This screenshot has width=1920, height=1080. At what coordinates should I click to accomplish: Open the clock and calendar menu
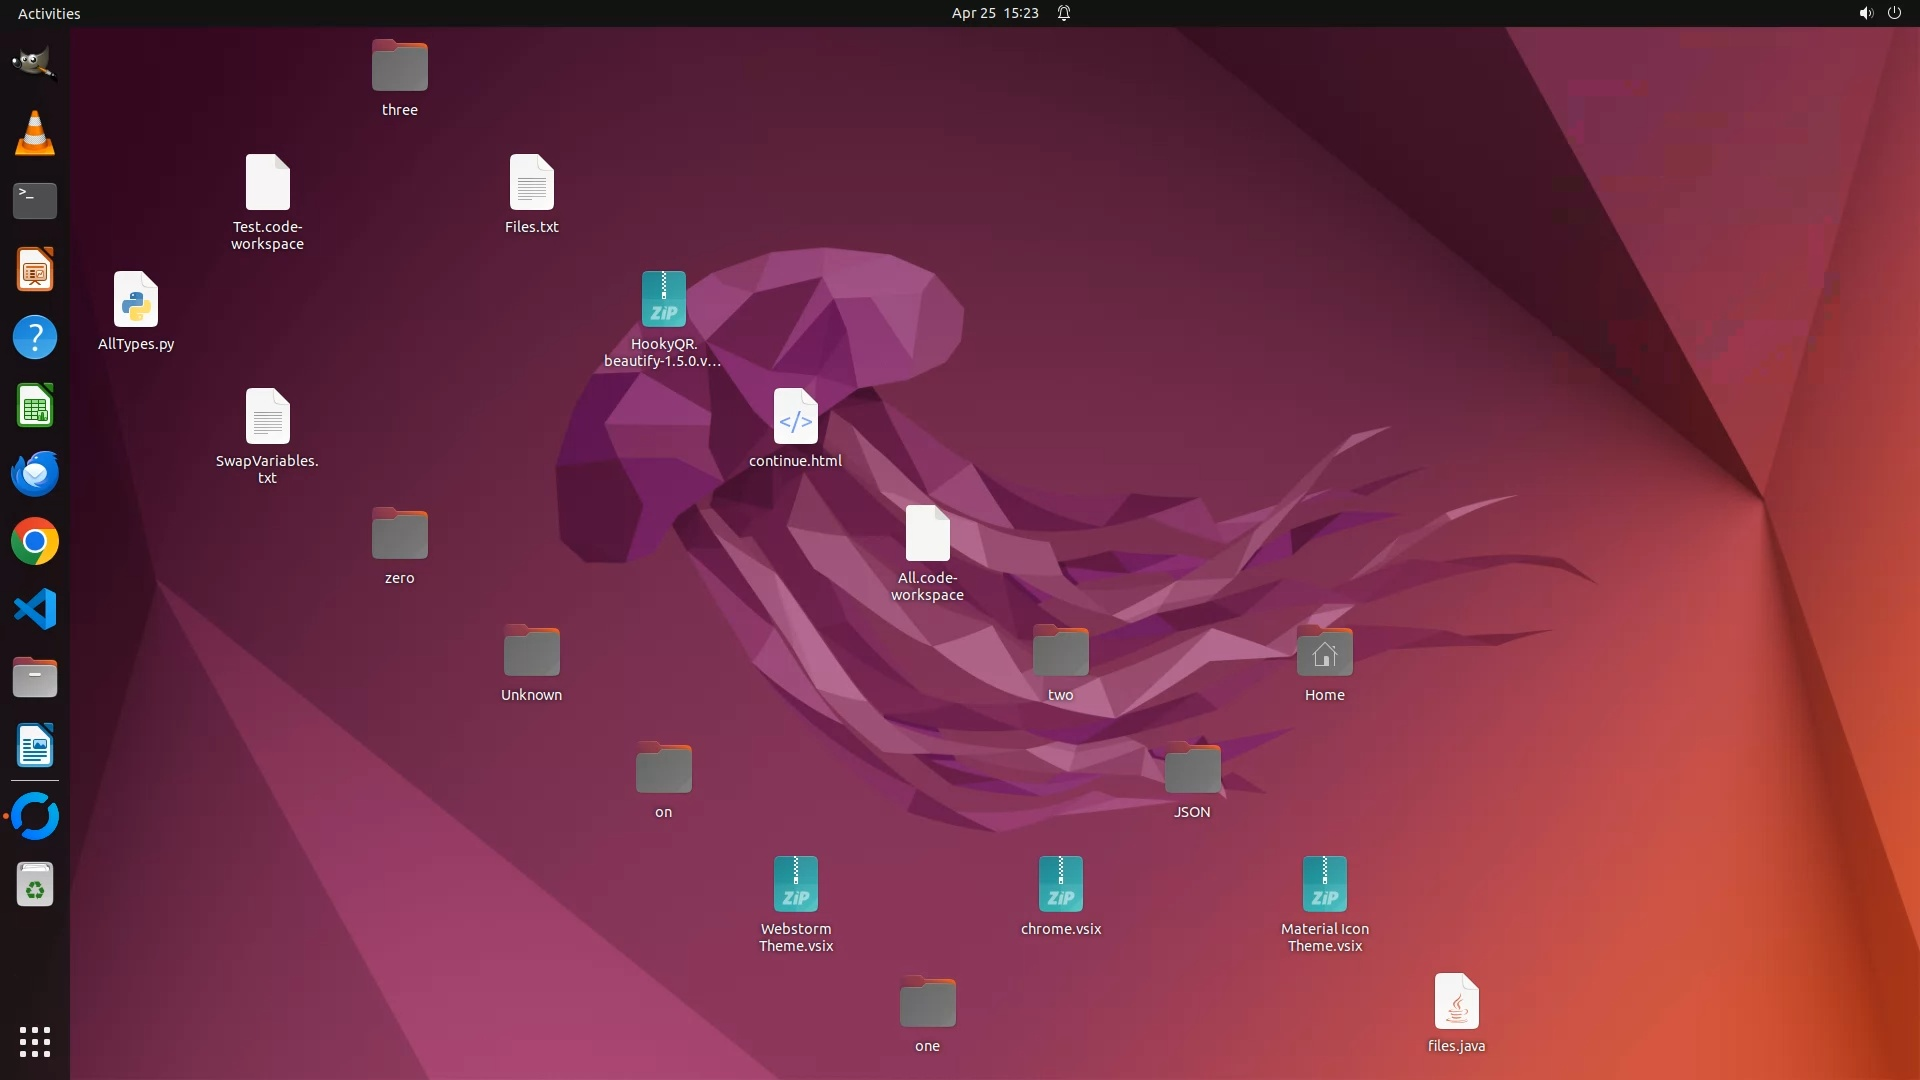(994, 13)
